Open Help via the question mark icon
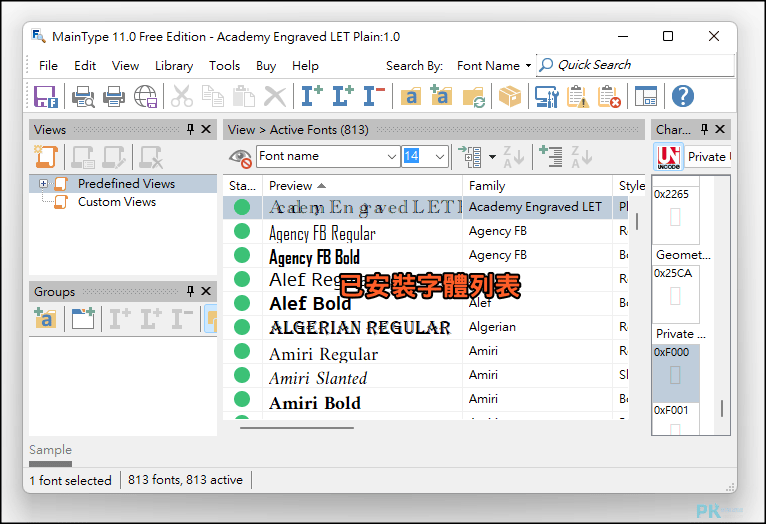766x524 pixels. (x=682, y=96)
